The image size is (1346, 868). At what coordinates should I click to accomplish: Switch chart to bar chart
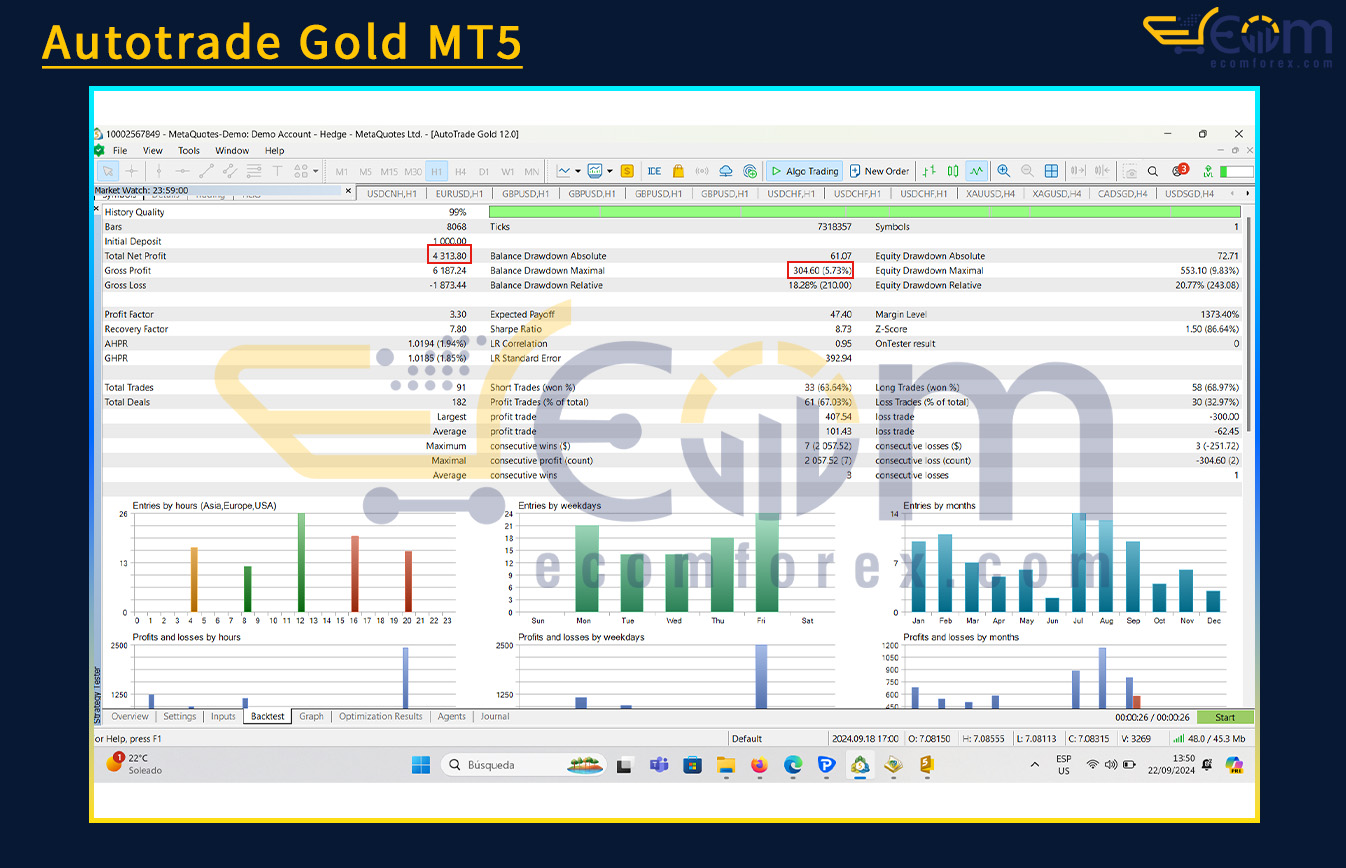click(x=929, y=171)
